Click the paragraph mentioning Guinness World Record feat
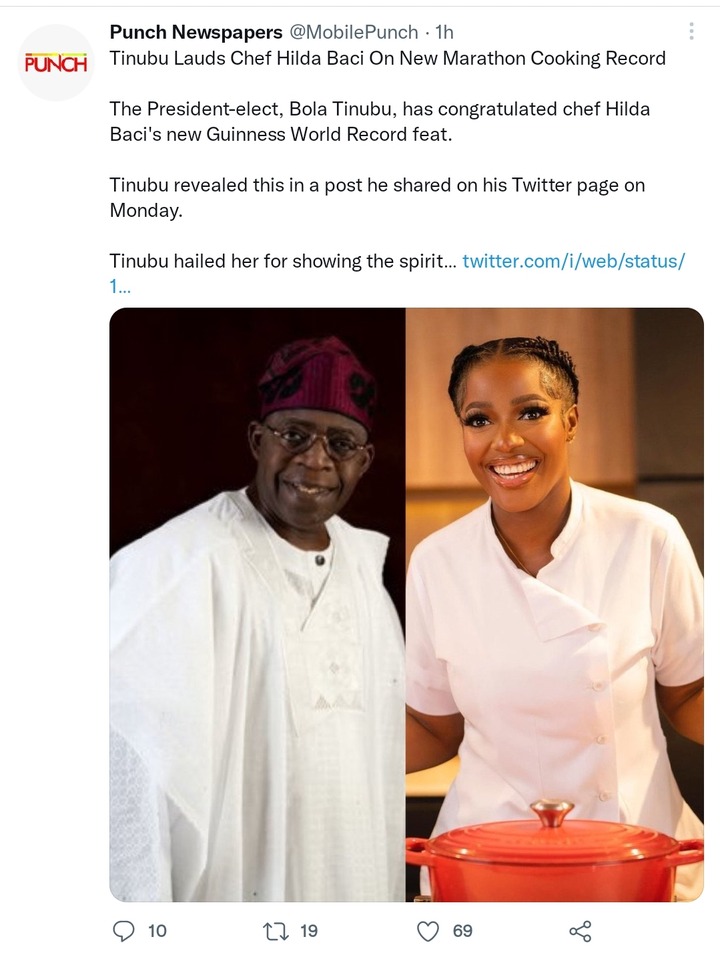This screenshot has height=959, width=720. [x=379, y=122]
